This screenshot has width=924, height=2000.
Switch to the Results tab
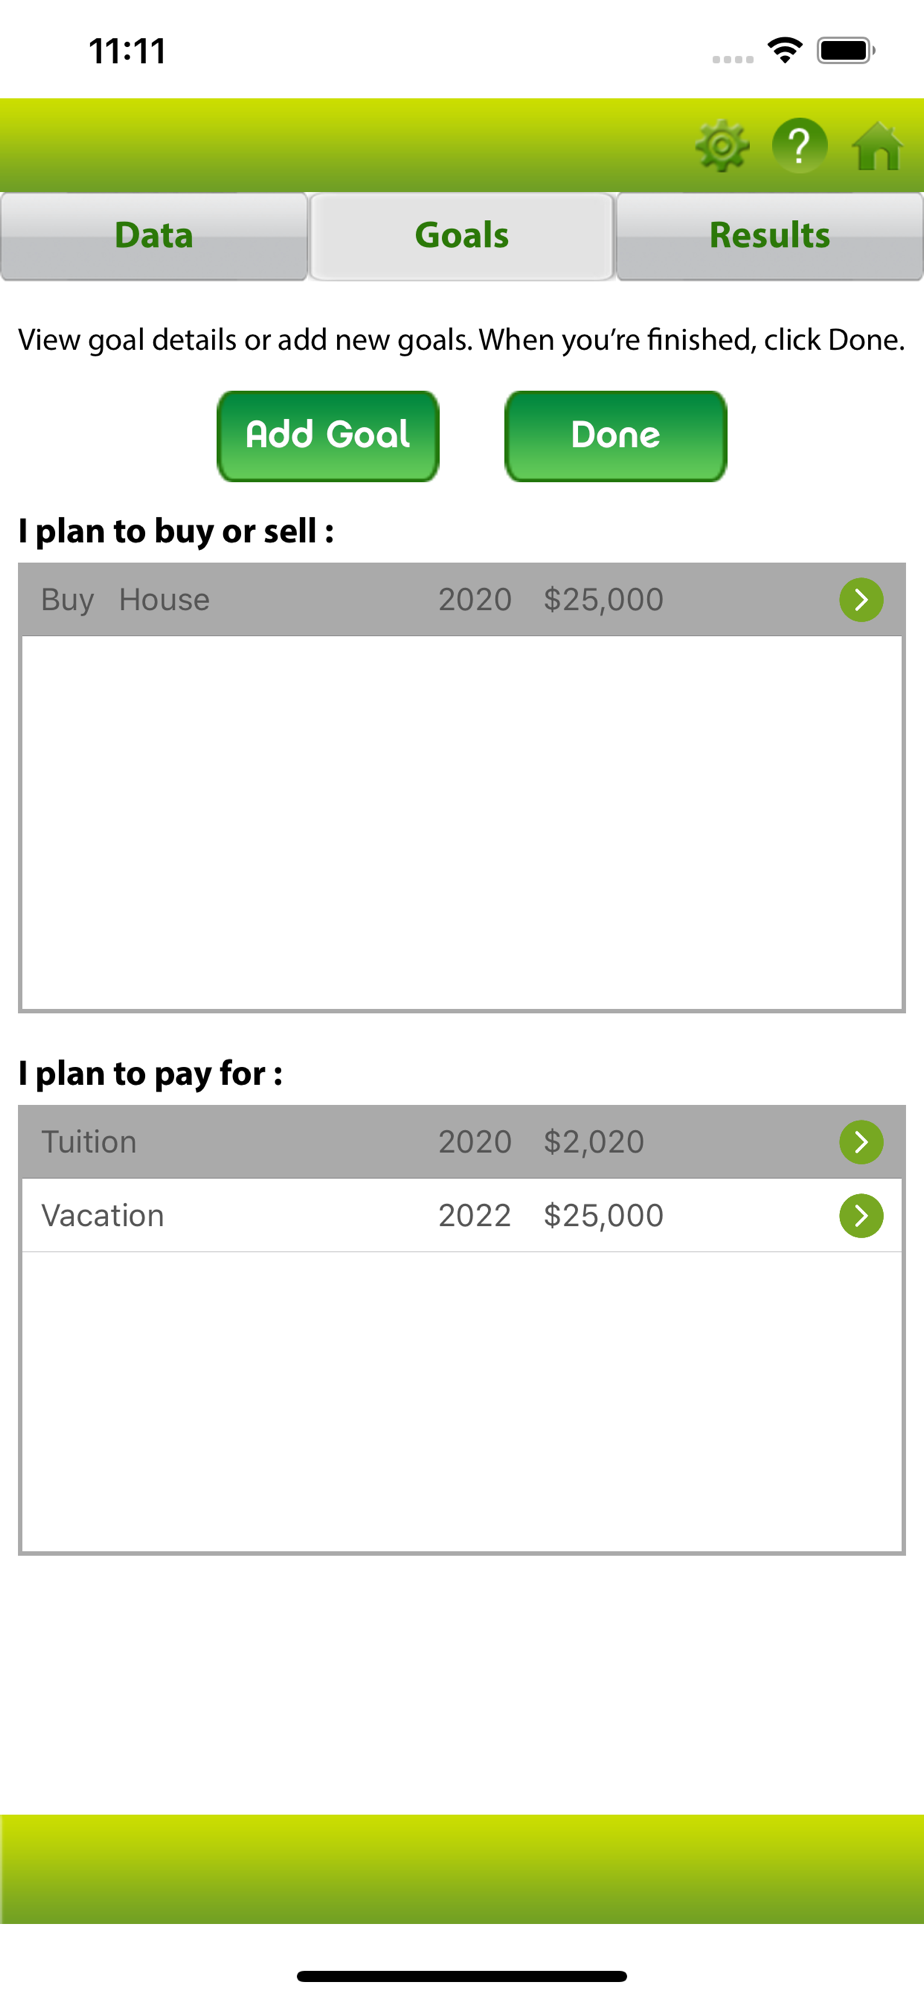pos(770,236)
